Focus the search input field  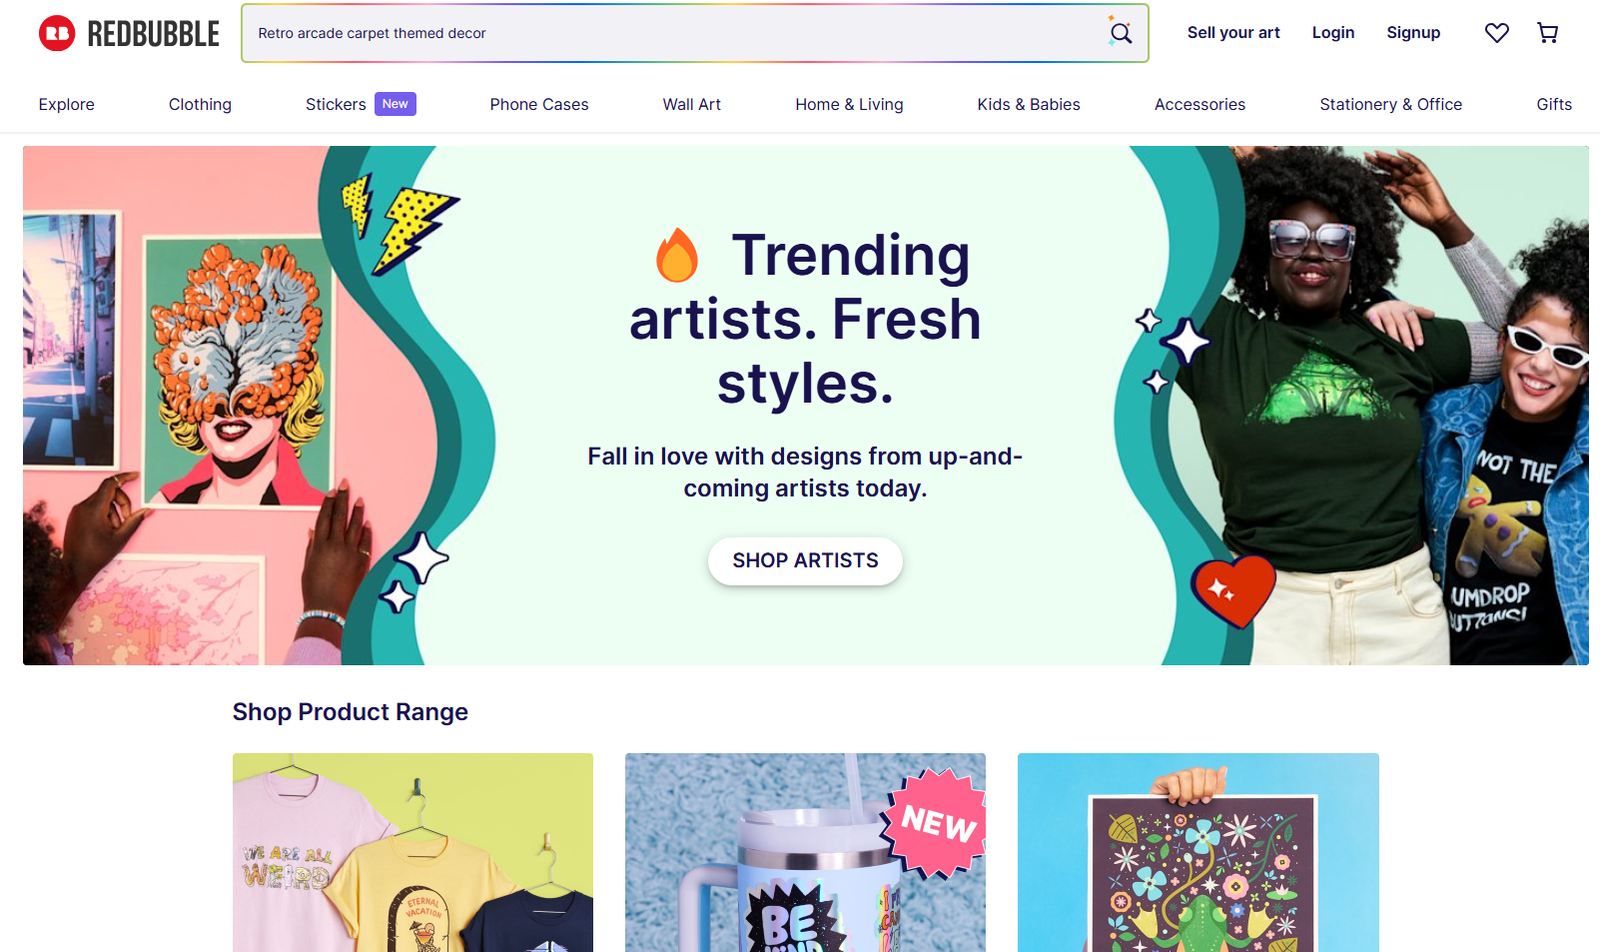tap(675, 33)
